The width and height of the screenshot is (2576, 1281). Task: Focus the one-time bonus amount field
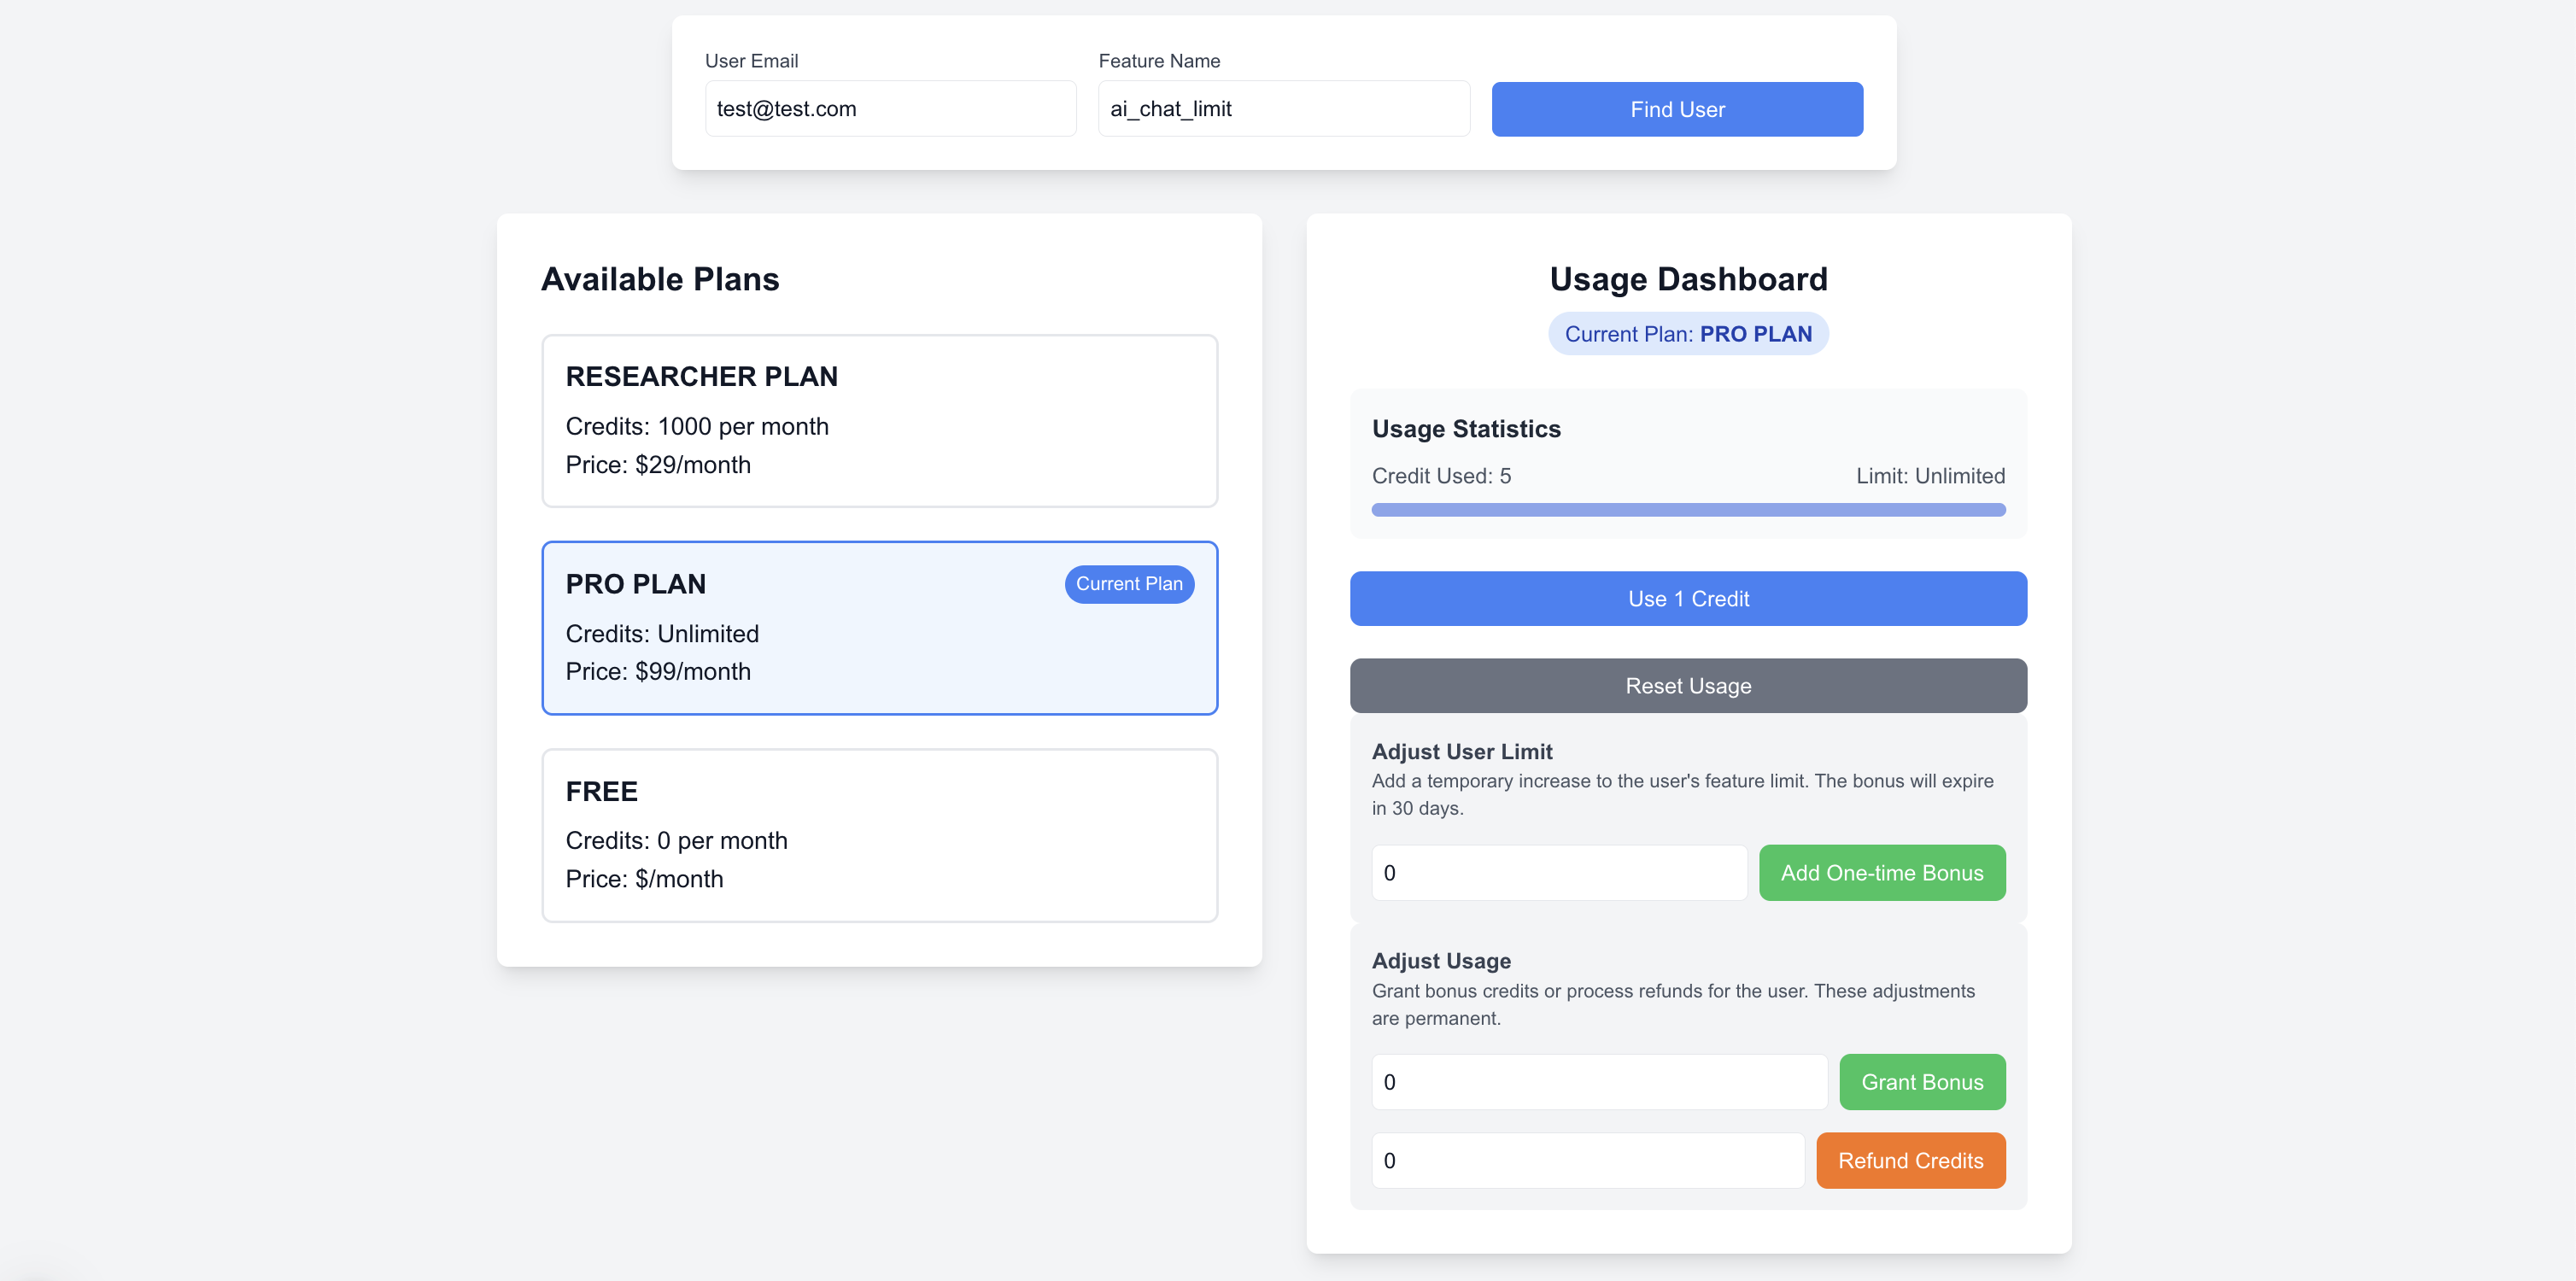point(1558,873)
